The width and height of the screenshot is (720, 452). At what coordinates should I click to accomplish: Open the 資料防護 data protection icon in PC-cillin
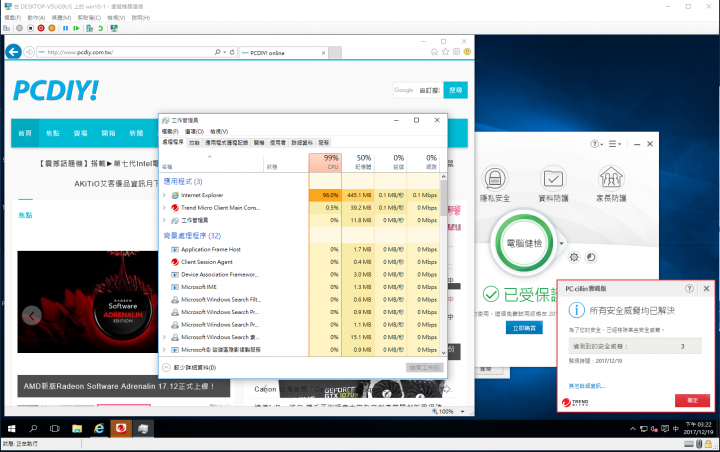click(553, 178)
